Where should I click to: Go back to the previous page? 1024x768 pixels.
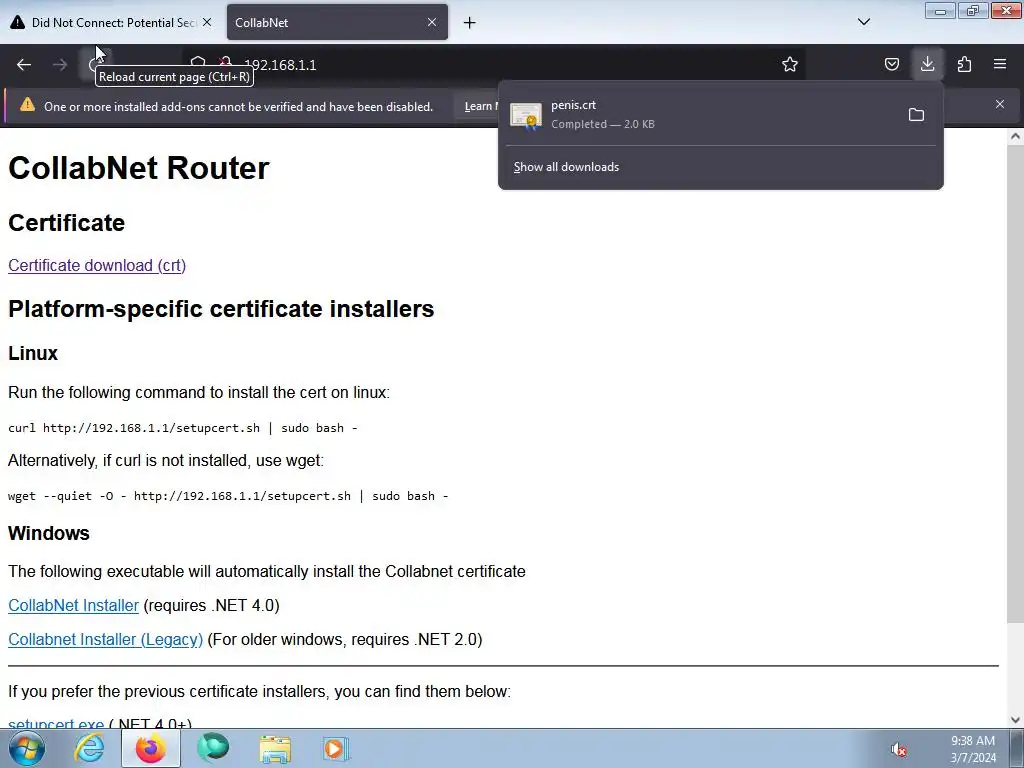(x=24, y=65)
